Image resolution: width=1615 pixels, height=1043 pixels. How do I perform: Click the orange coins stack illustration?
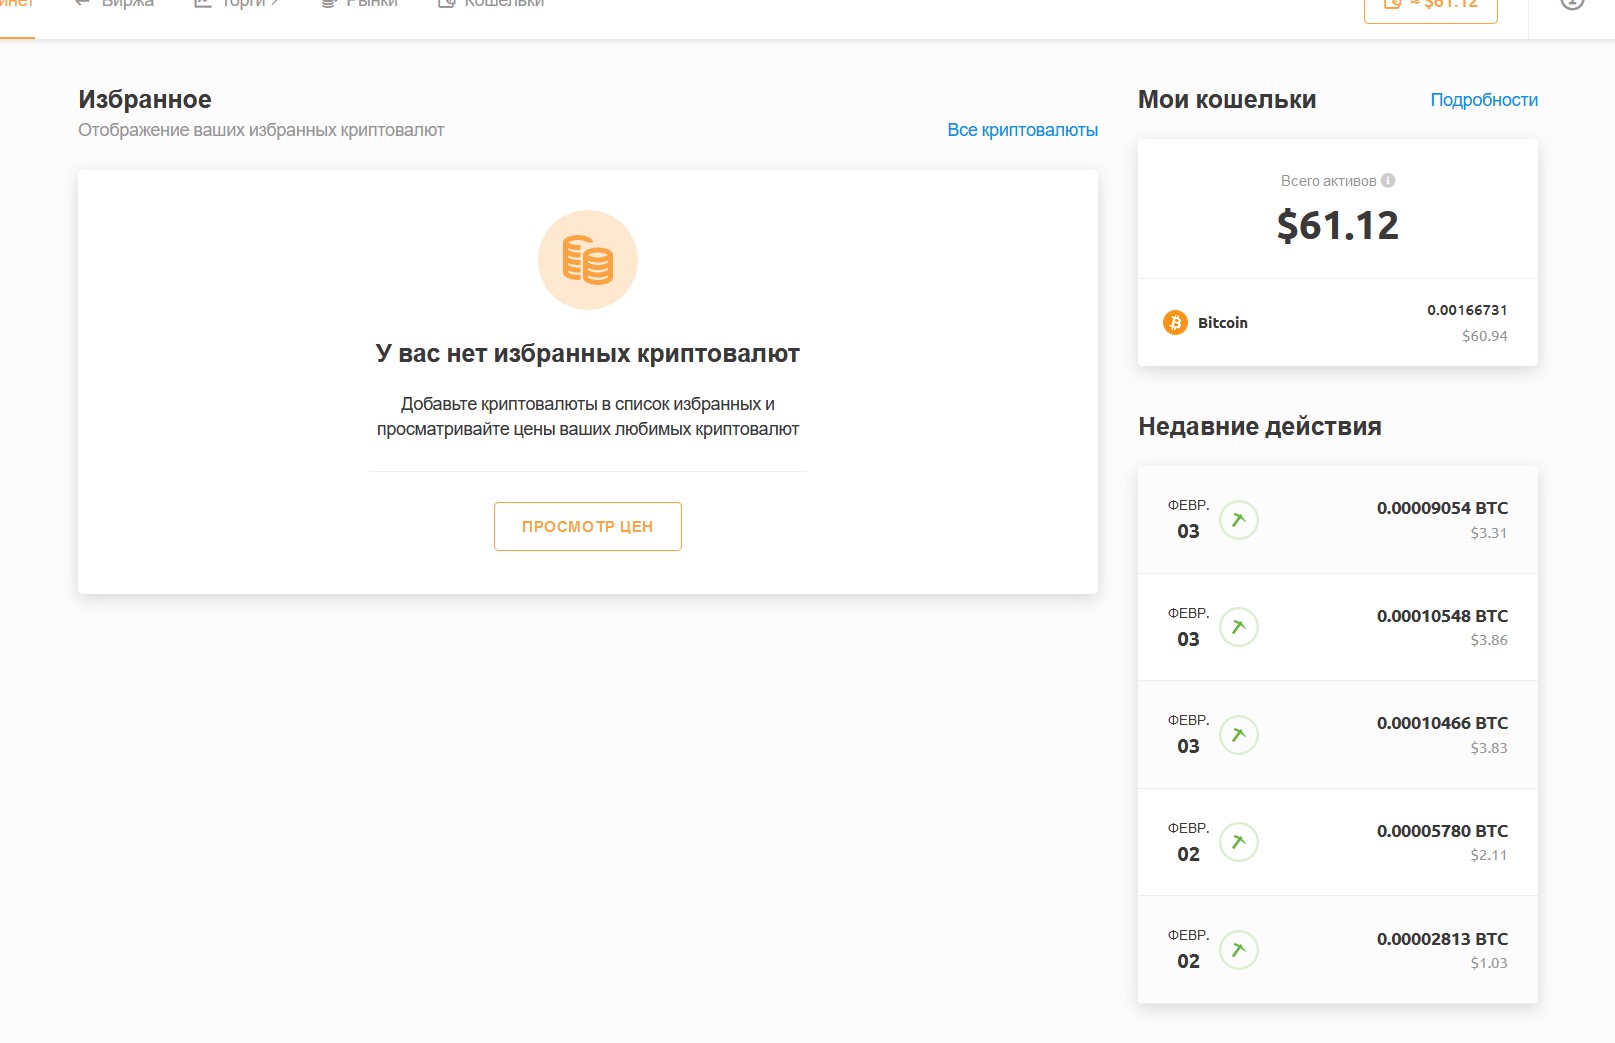pyautogui.click(x=587, y=260)
